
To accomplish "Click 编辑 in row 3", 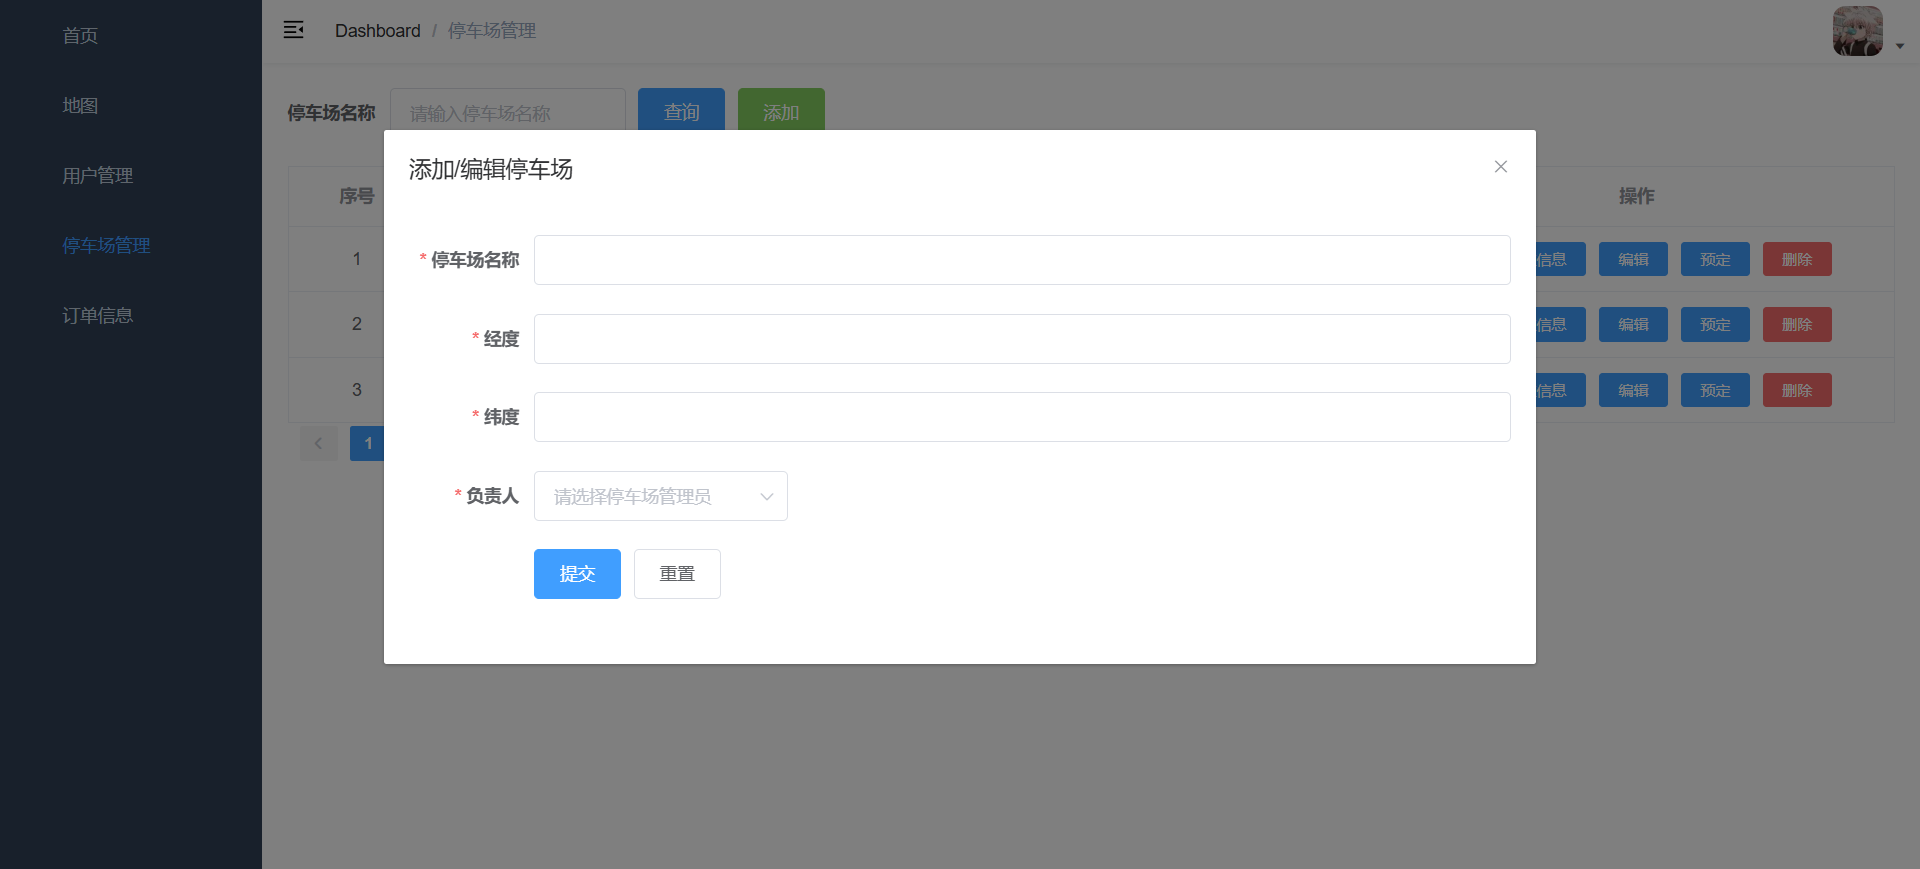I will click(x=1633, y=390).
